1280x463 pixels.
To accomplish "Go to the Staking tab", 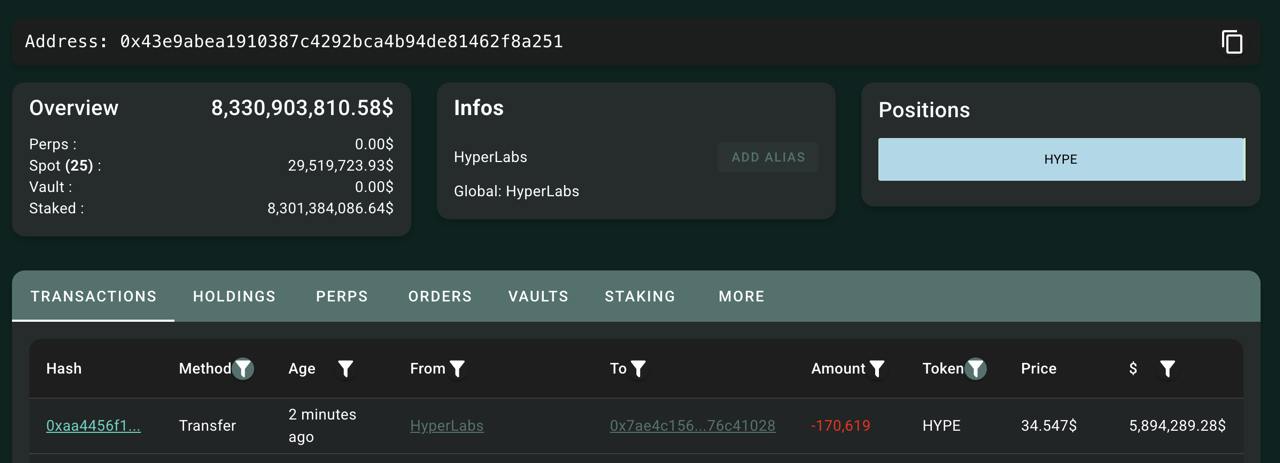I will click(640, 296).
